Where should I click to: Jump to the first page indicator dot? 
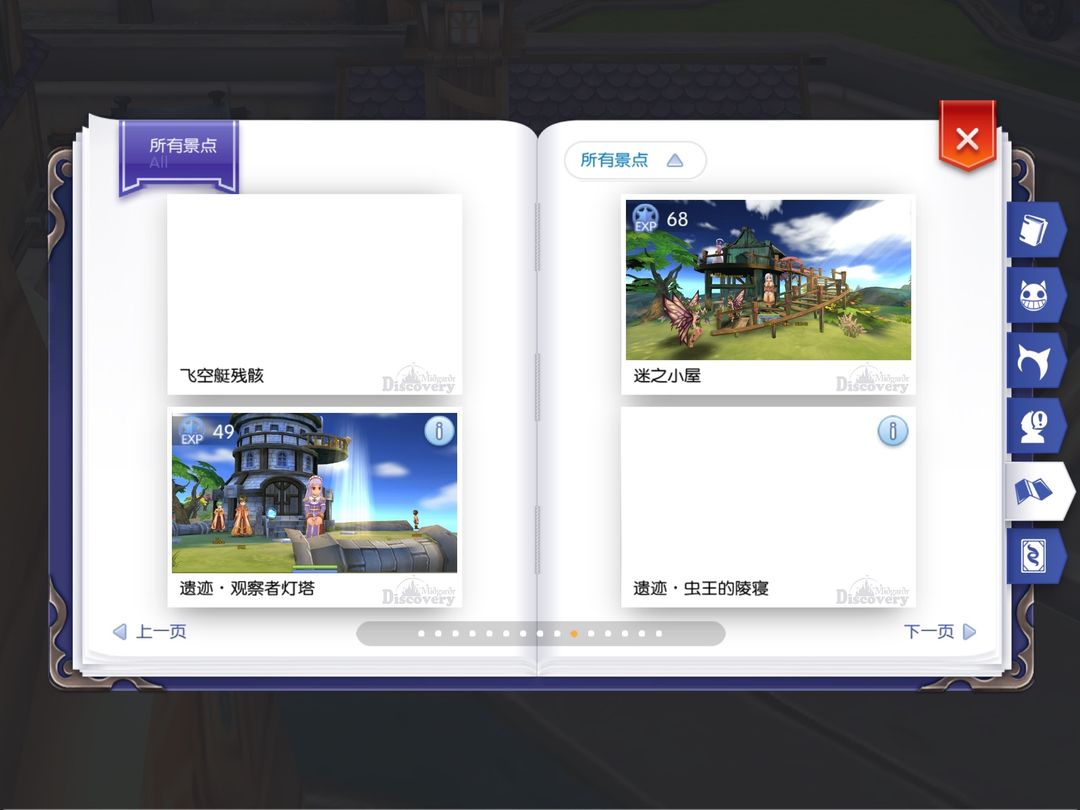pos(422,634)
